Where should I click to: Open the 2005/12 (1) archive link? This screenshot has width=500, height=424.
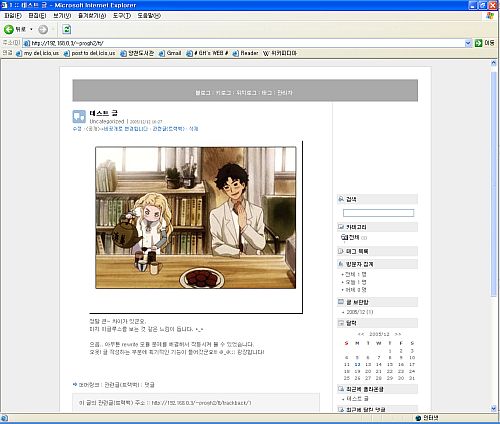click(360, 312)
